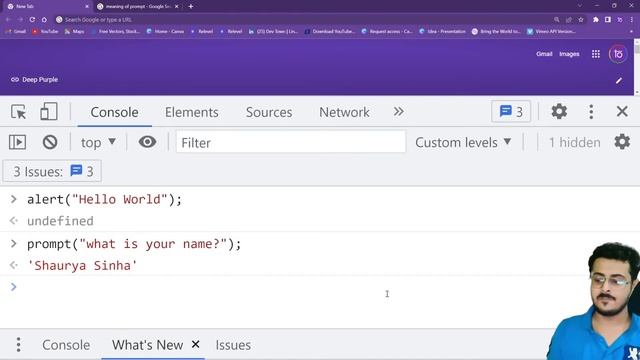640x360 pixels.
Task: Expand more DevTools tabs chevron
Action: [398, 112]
